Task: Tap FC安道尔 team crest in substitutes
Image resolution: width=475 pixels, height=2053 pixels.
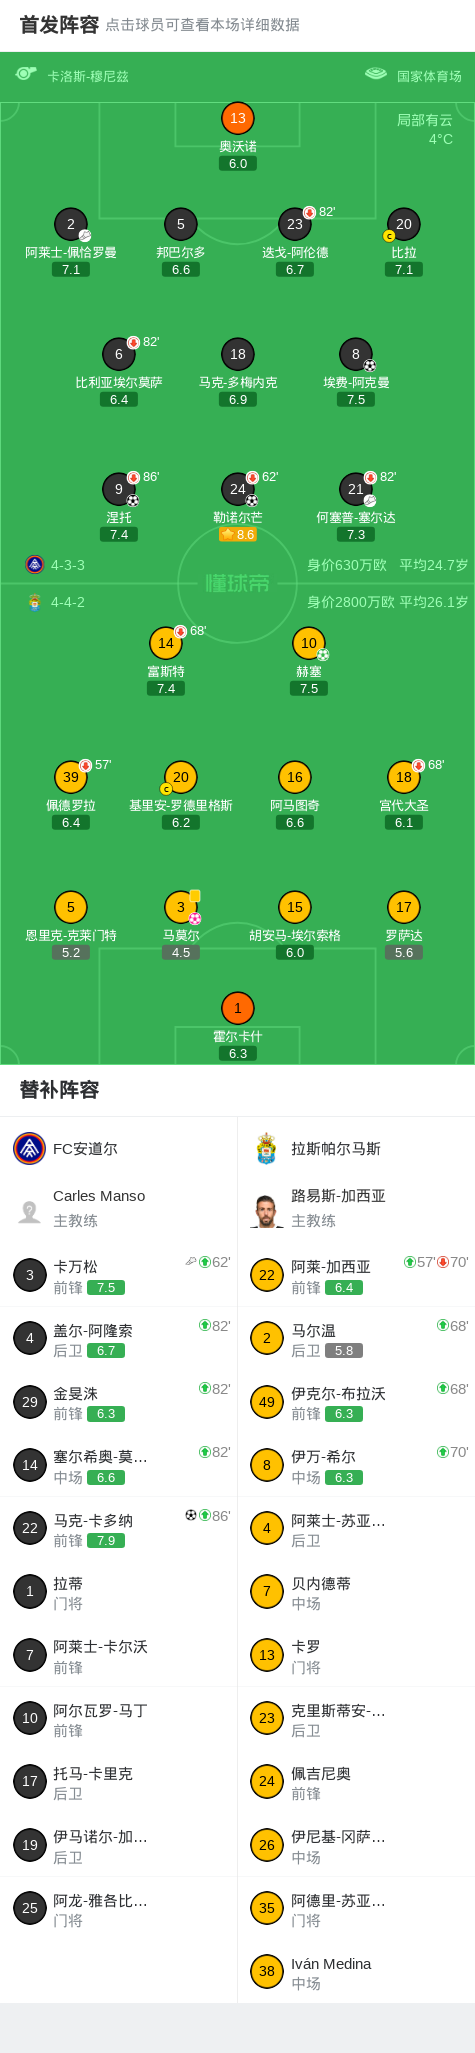Action: pyautogui.click(x=30, y=1148)
